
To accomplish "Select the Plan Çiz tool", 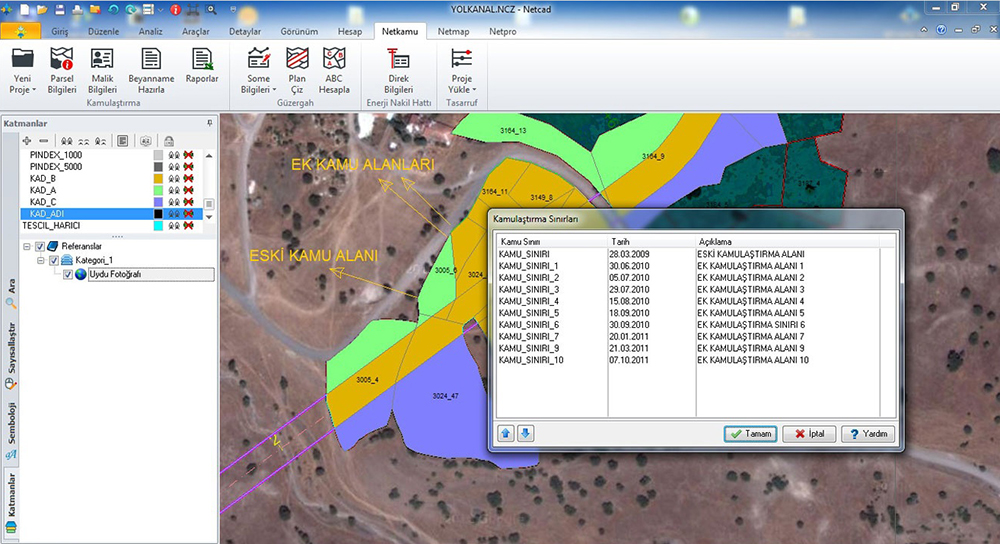I will [297, 66].
